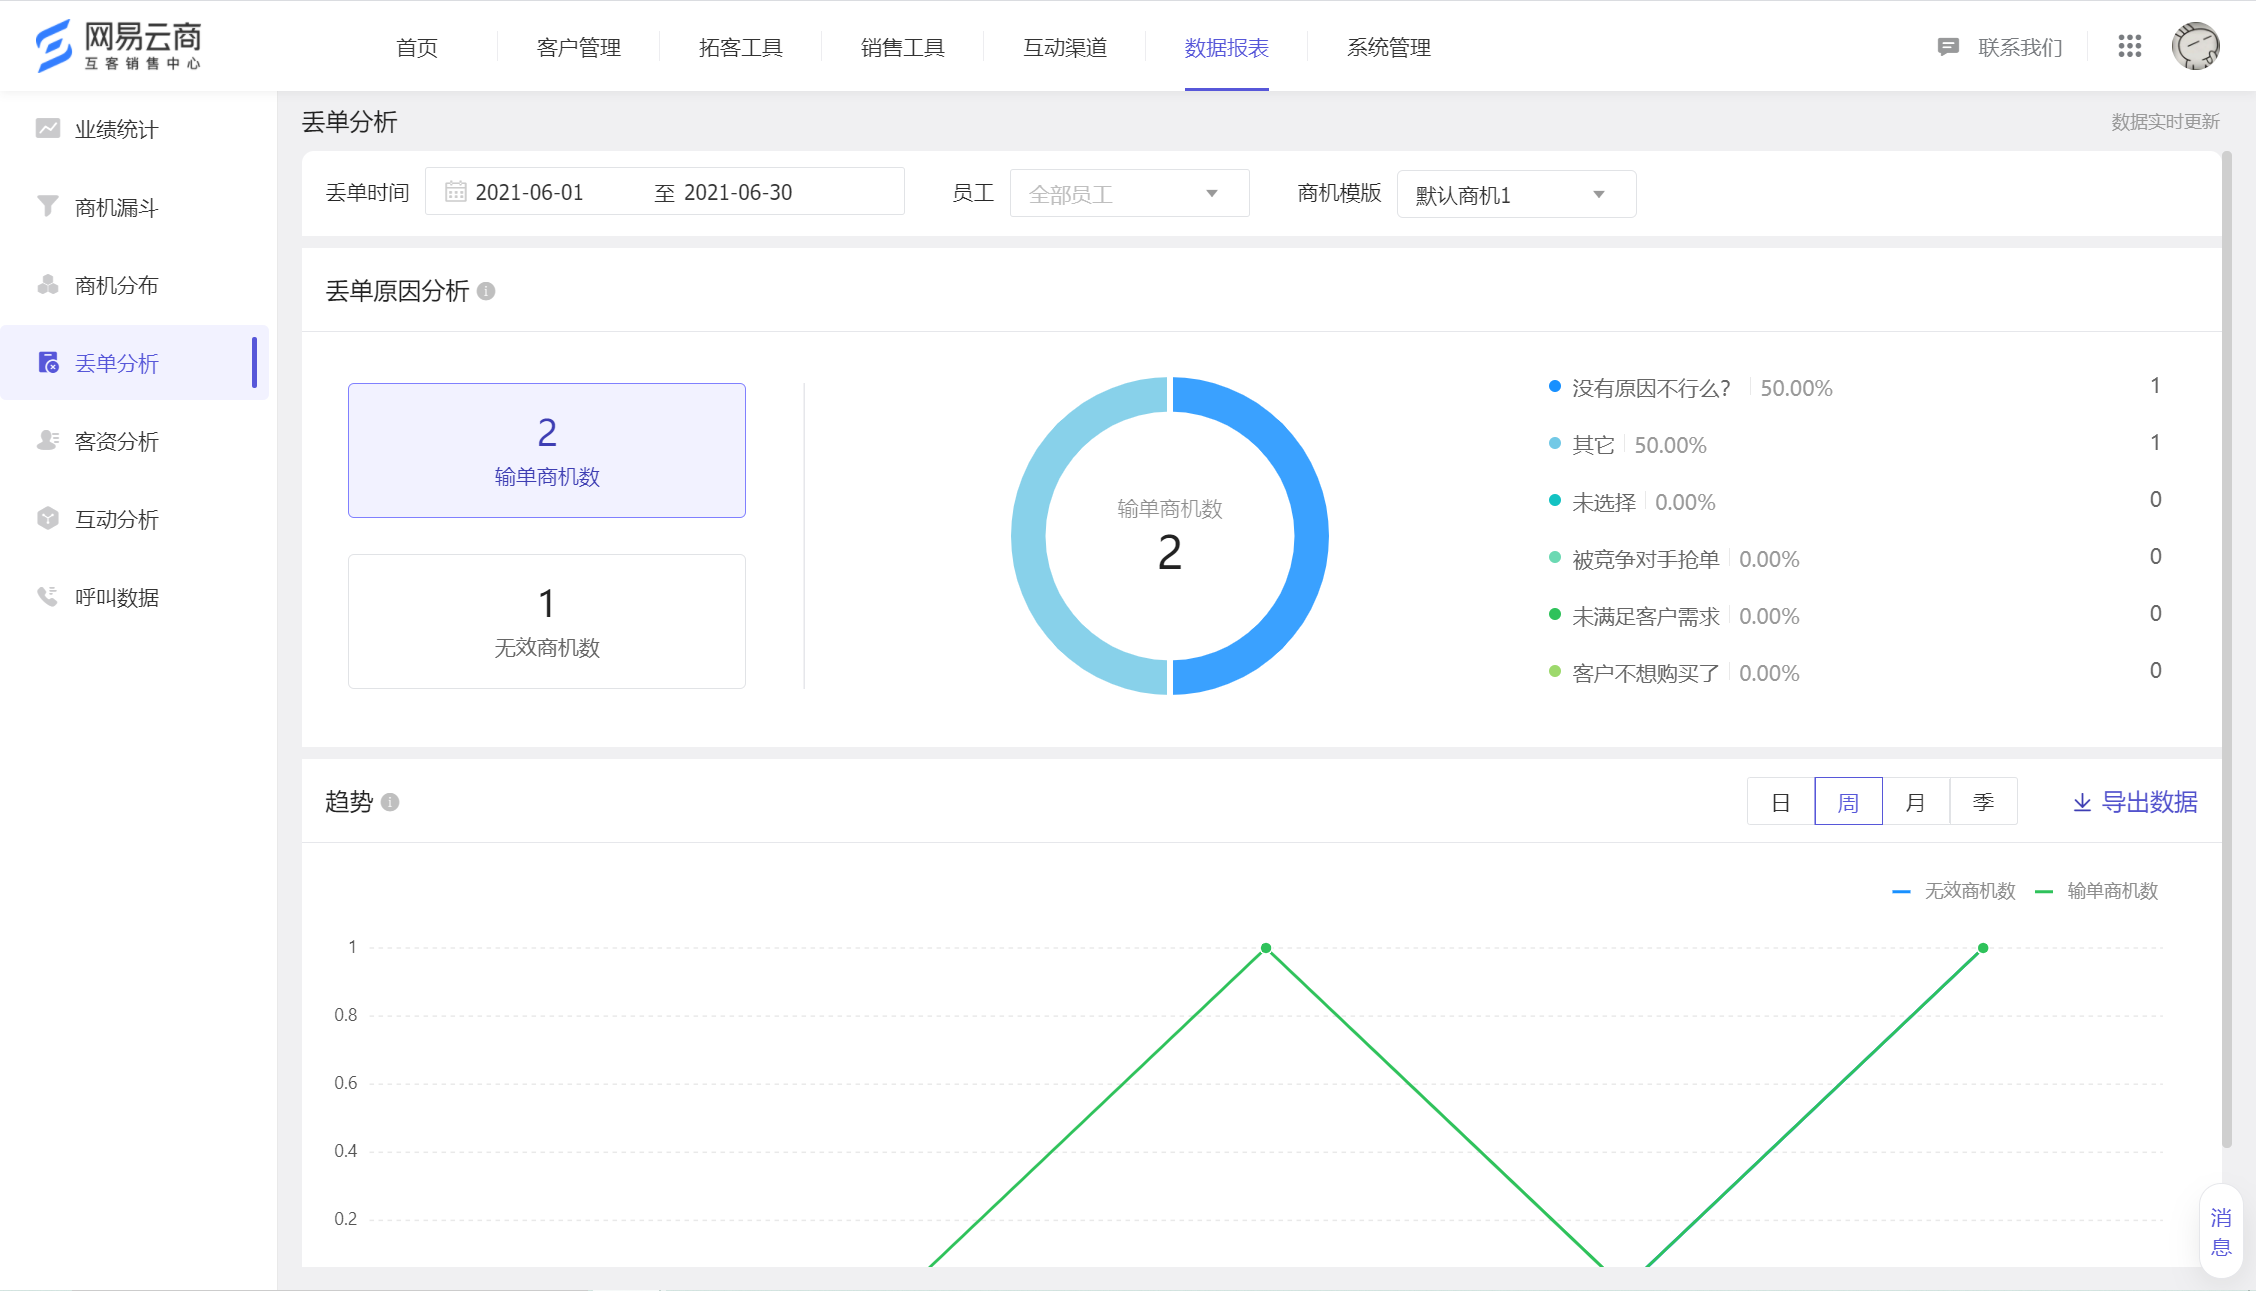The image size is (2256, 1291).
Task: Select the 月 granularity option
Action: pyautogui.click(x=1916, y=802)
